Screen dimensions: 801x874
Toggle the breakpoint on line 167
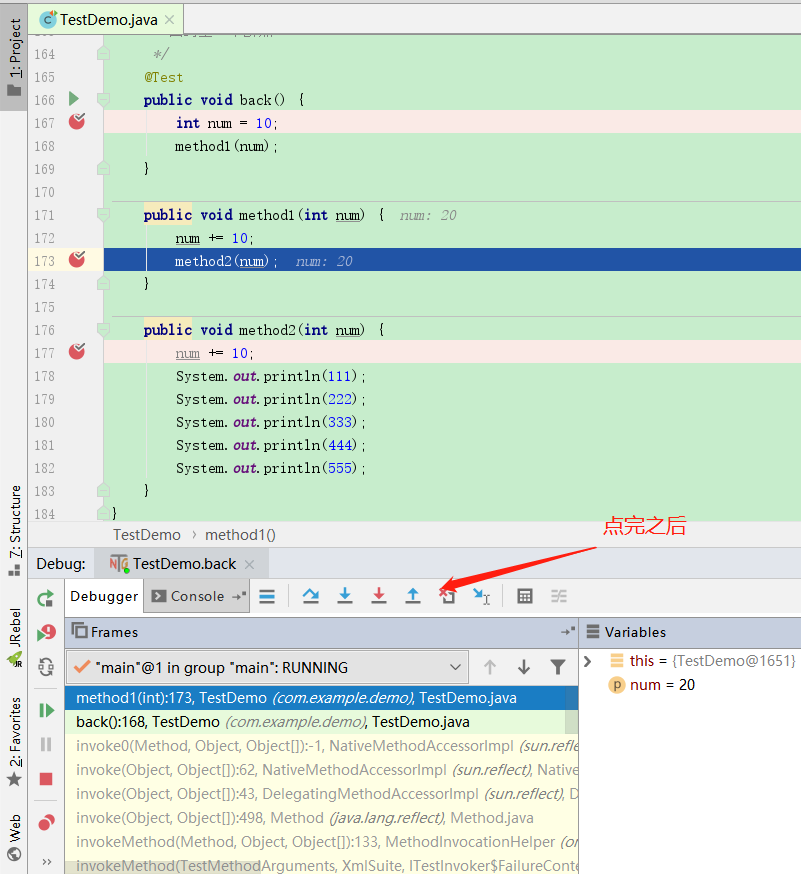(78, 122)
